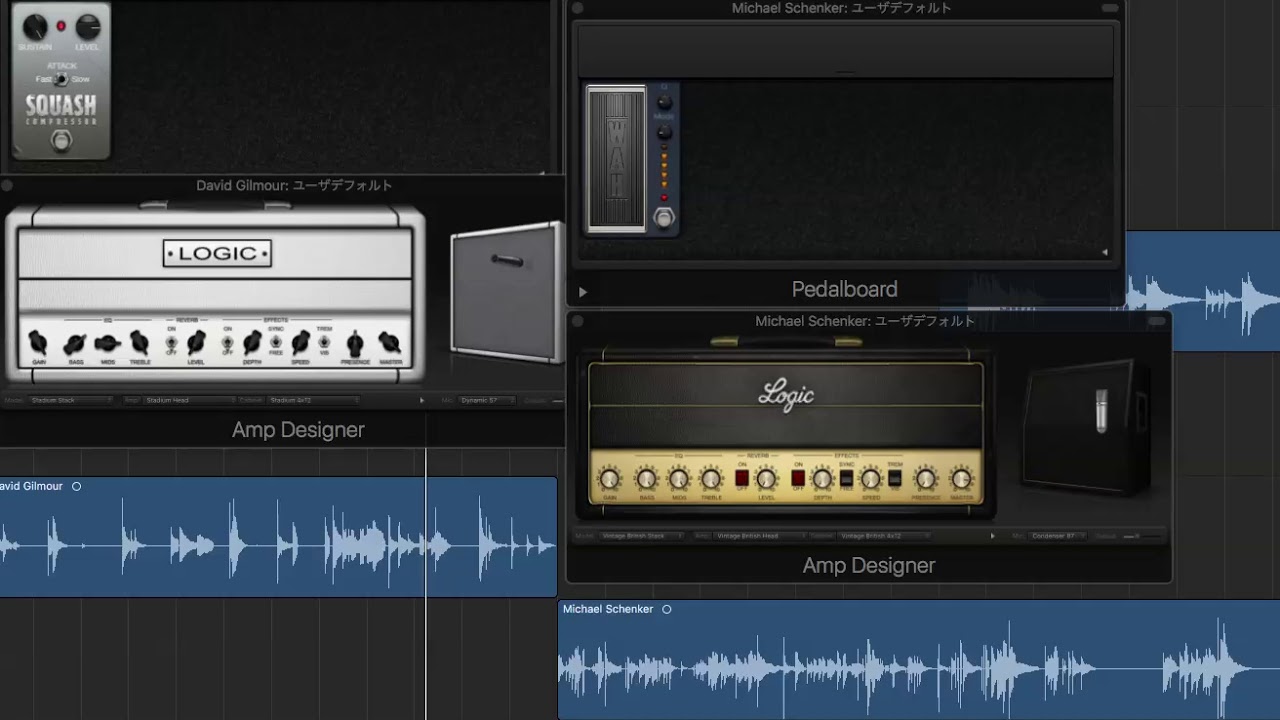Open the Vintage British Stack model dropdown
The height and width of the screenshot is (720, 1280).
642,536
